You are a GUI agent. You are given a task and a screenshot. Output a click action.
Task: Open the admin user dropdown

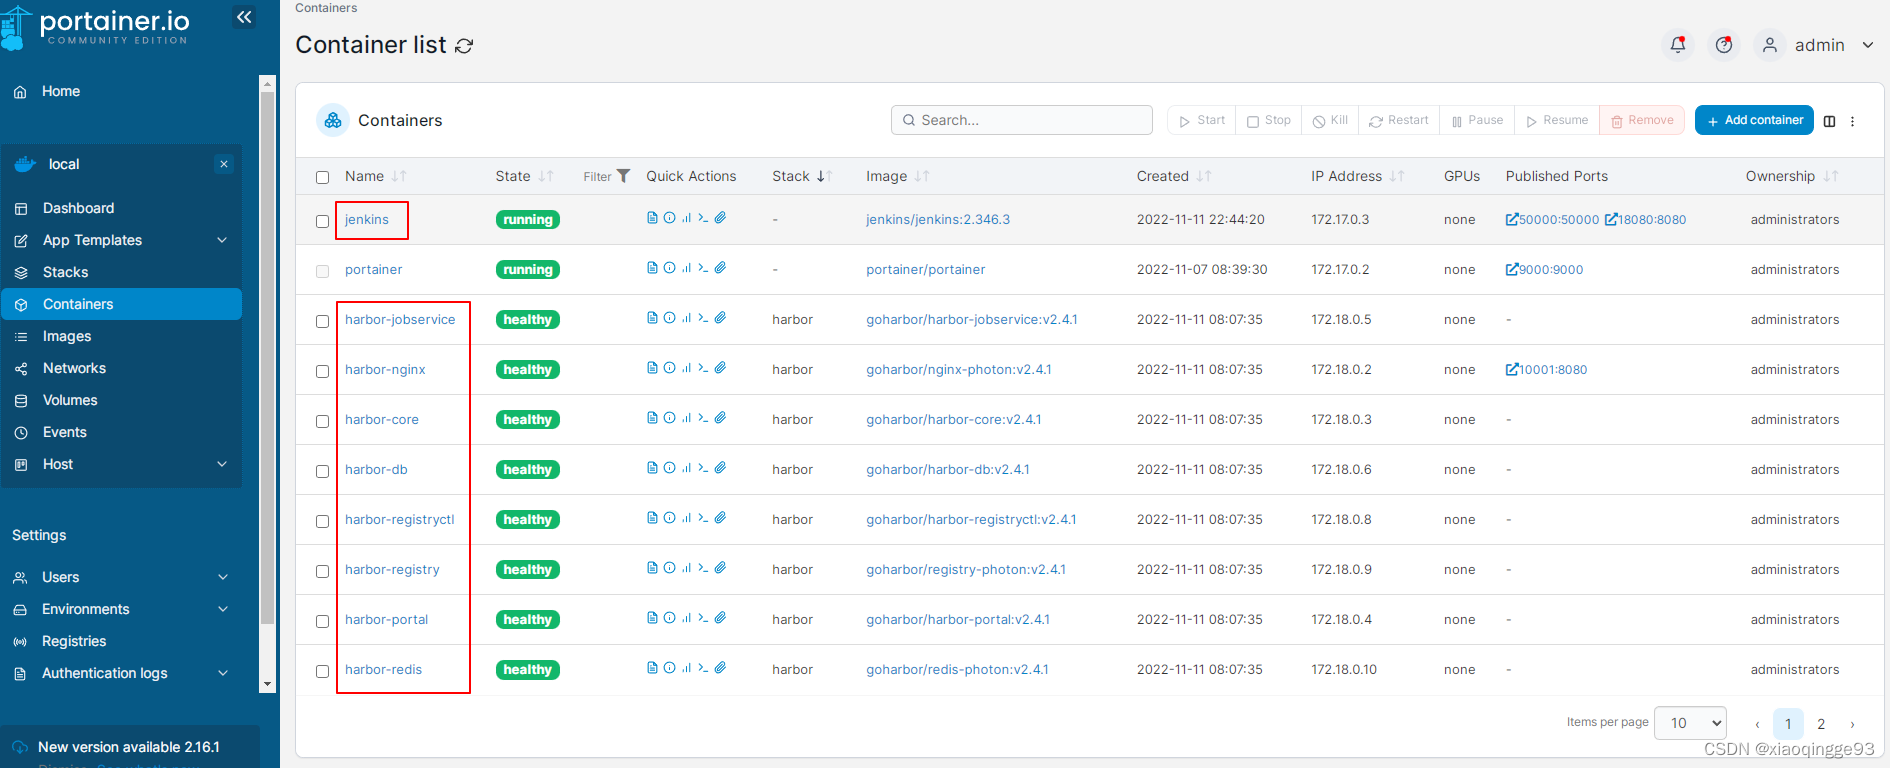[x=1817, y=45]
